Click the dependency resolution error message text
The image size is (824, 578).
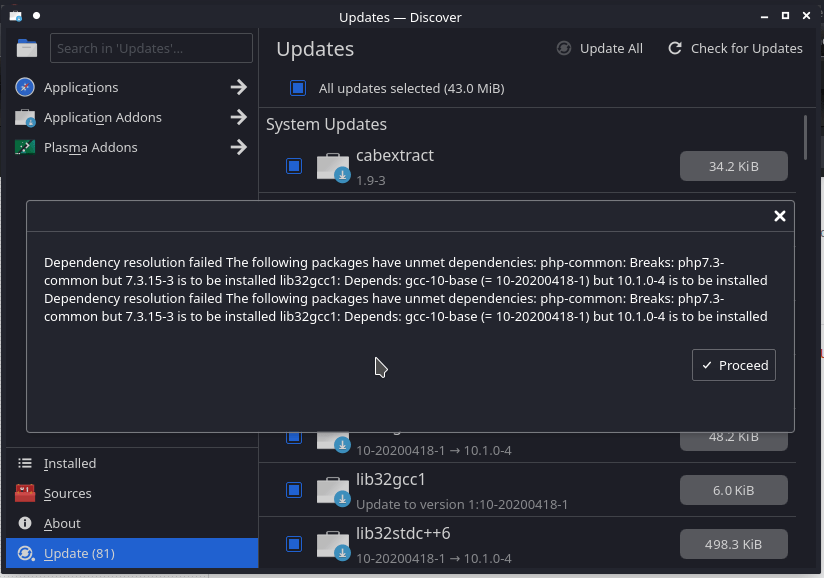click(406, 290)
